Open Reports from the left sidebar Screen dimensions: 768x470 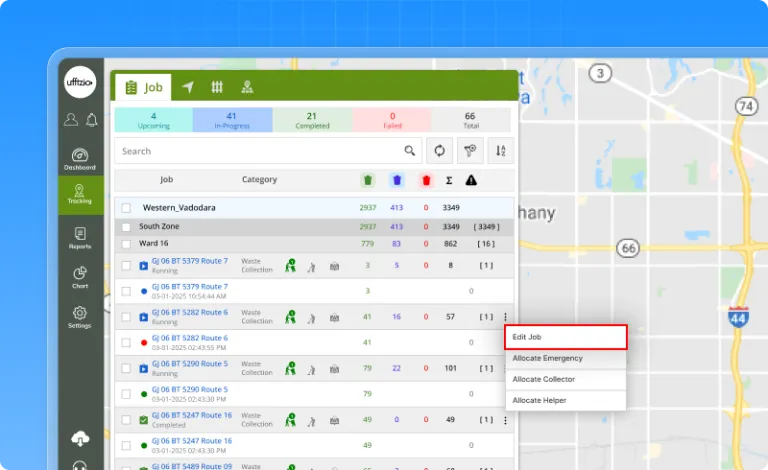coord(80,238)
